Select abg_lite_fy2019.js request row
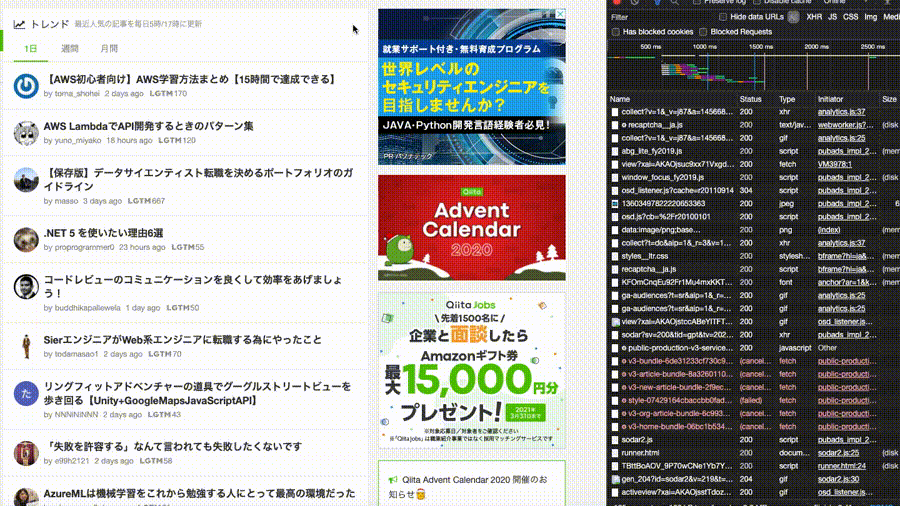This screenshot has width=900, height=506. point(754,151)
